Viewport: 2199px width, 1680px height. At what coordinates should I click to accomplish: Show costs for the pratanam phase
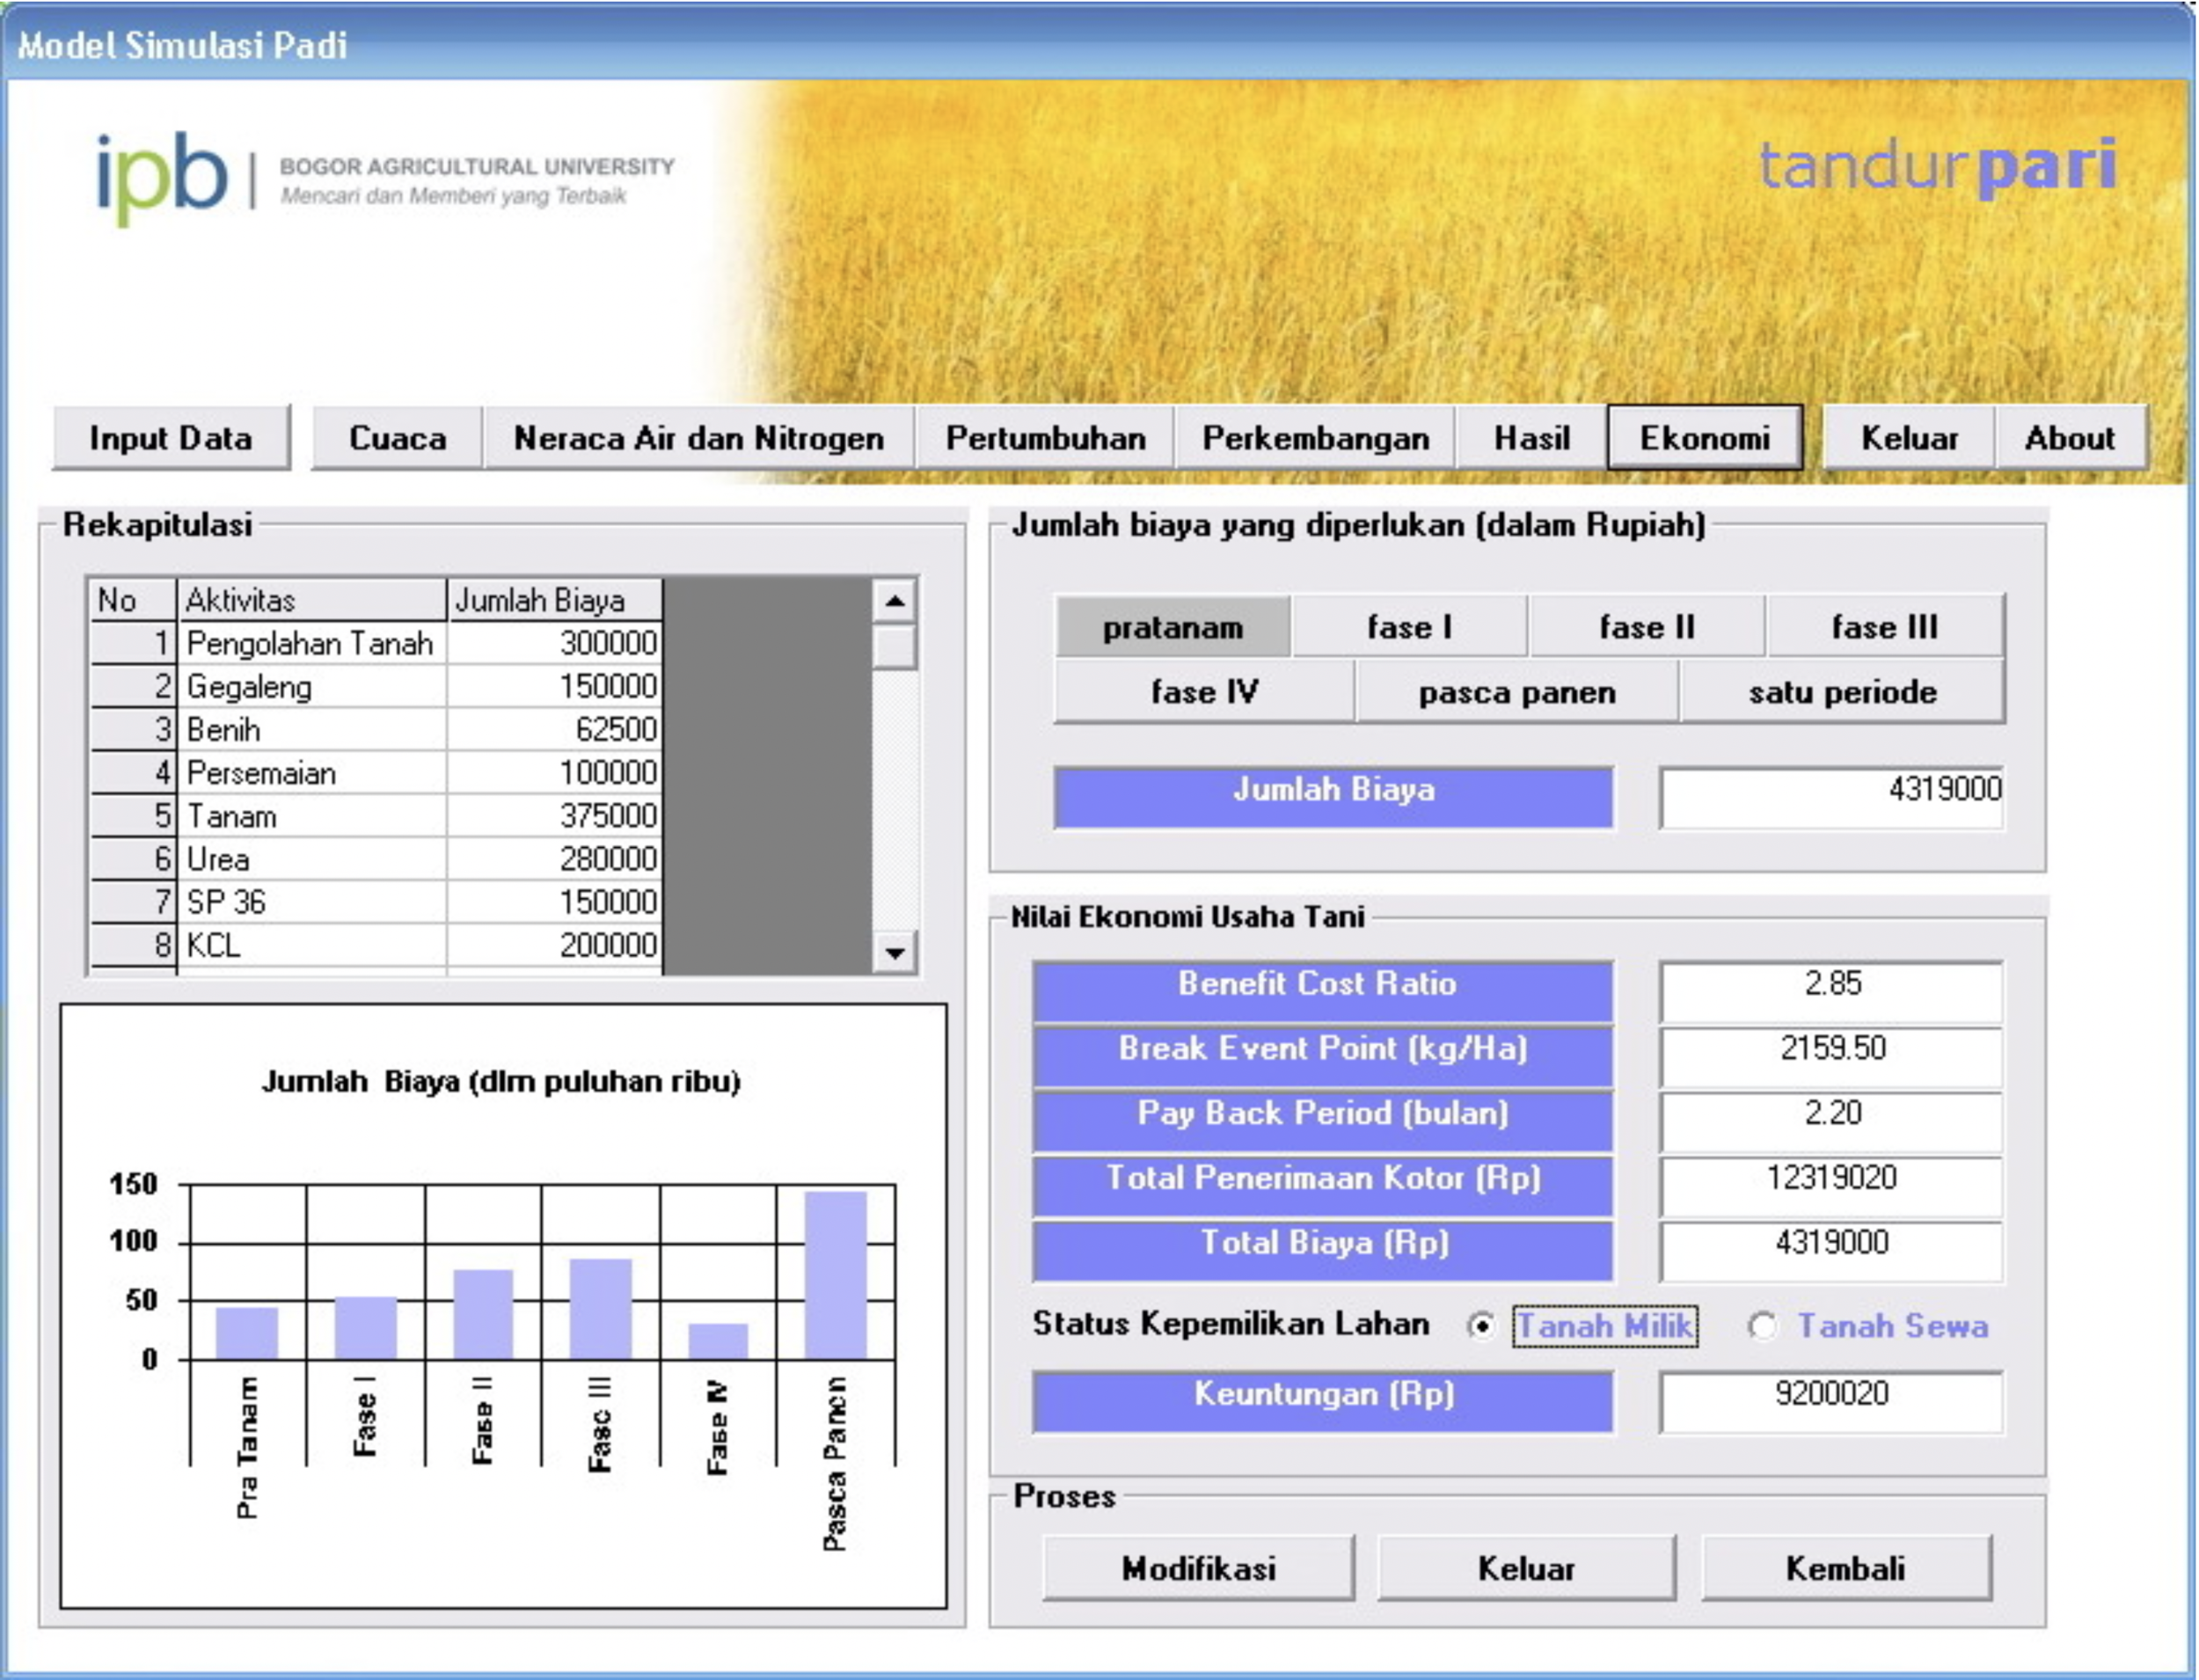(1172, 627)
